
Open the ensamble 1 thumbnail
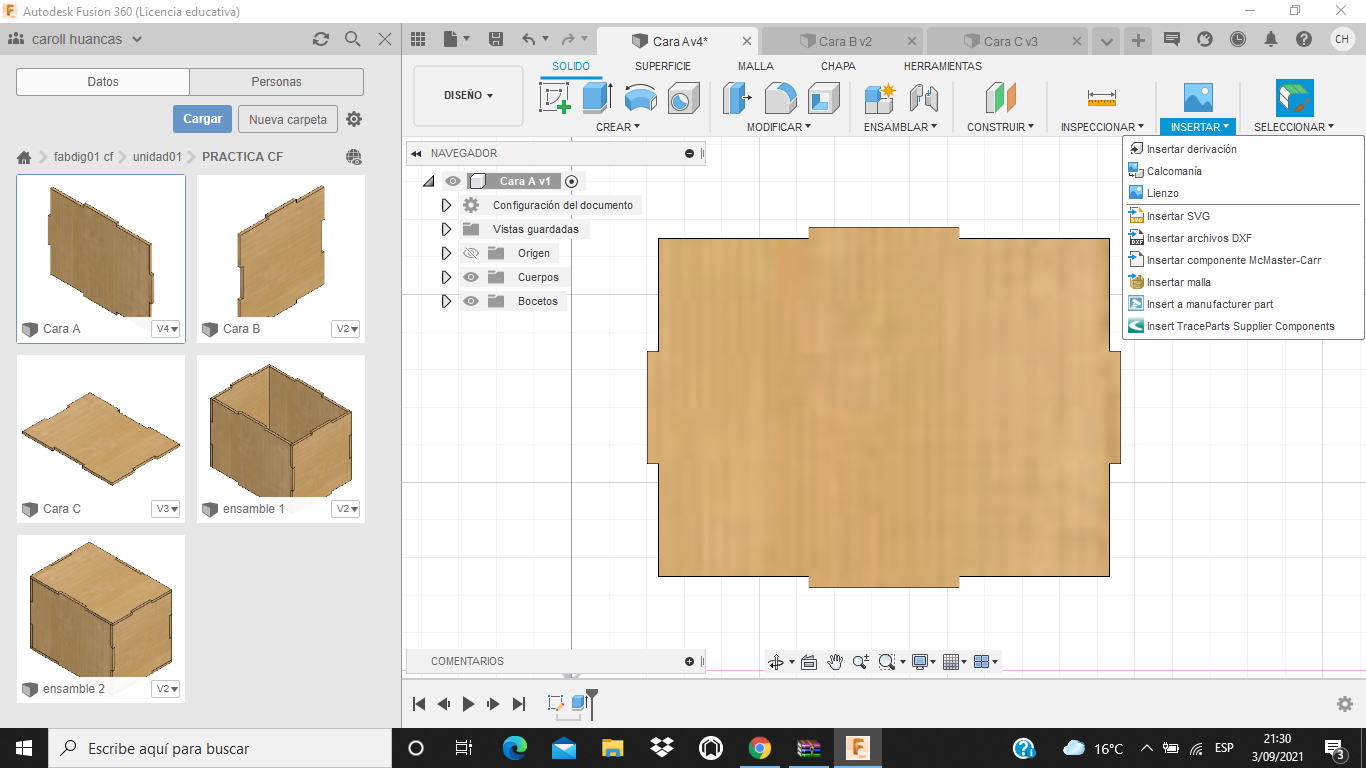[280, 428]
